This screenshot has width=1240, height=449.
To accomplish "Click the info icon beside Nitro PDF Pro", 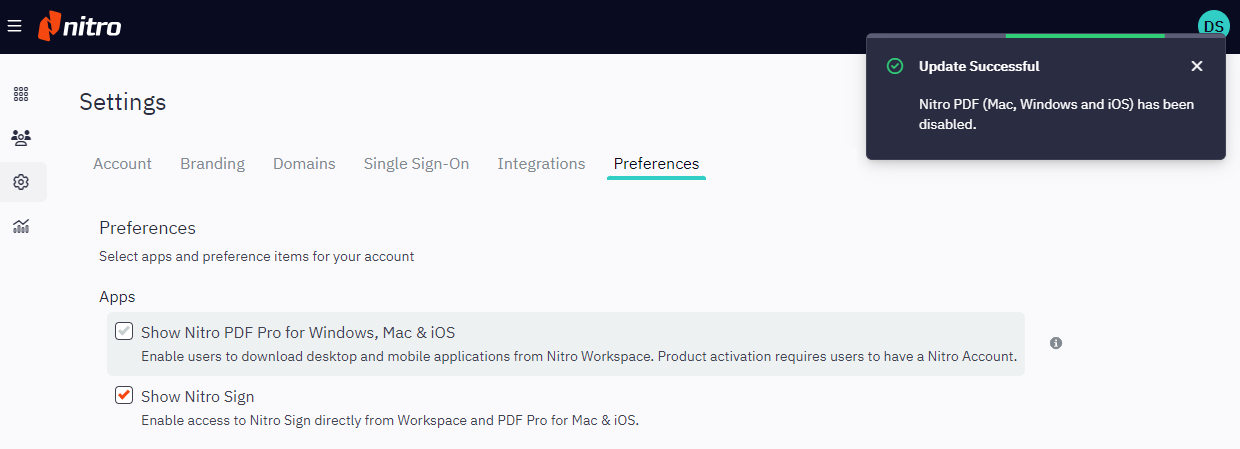I will click(x=1056, y=343).
